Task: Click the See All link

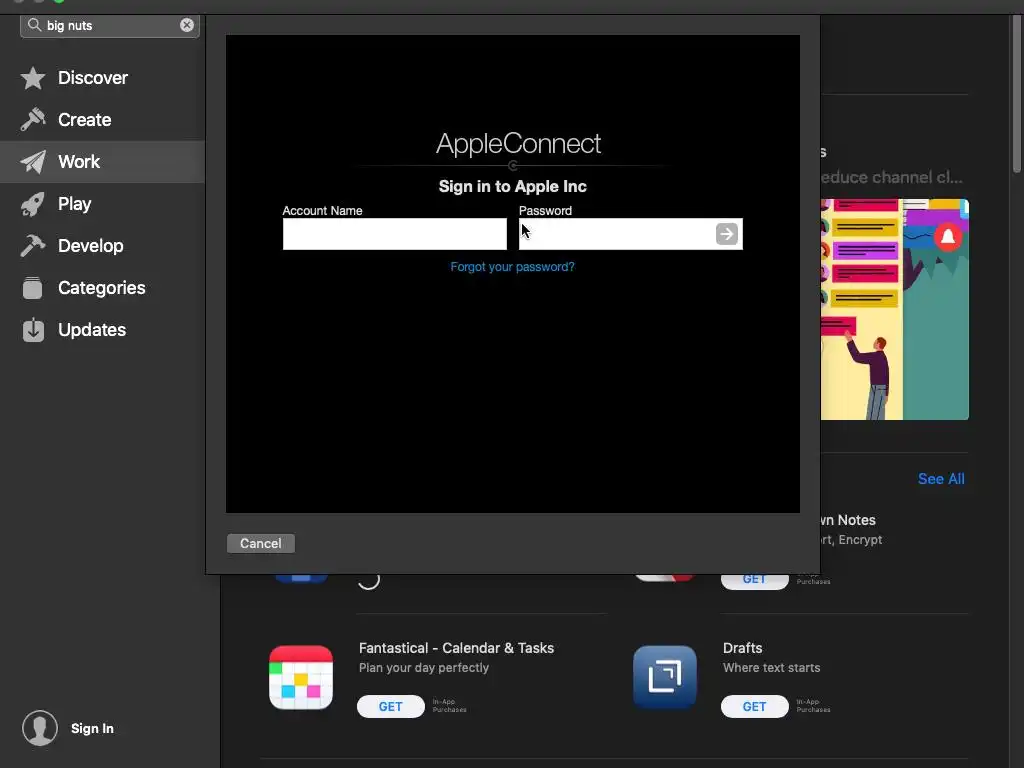Action: pyautogui.click(x=941, y=479)
